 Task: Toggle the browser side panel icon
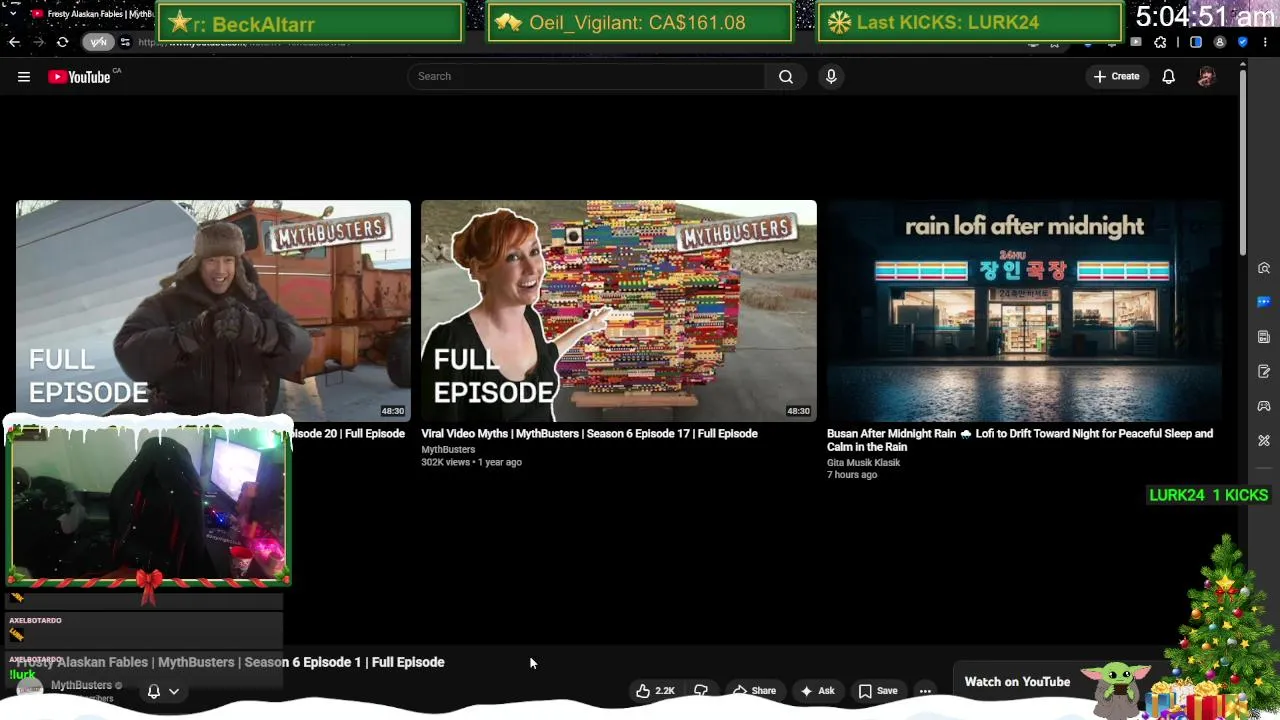pos(1196,42)
